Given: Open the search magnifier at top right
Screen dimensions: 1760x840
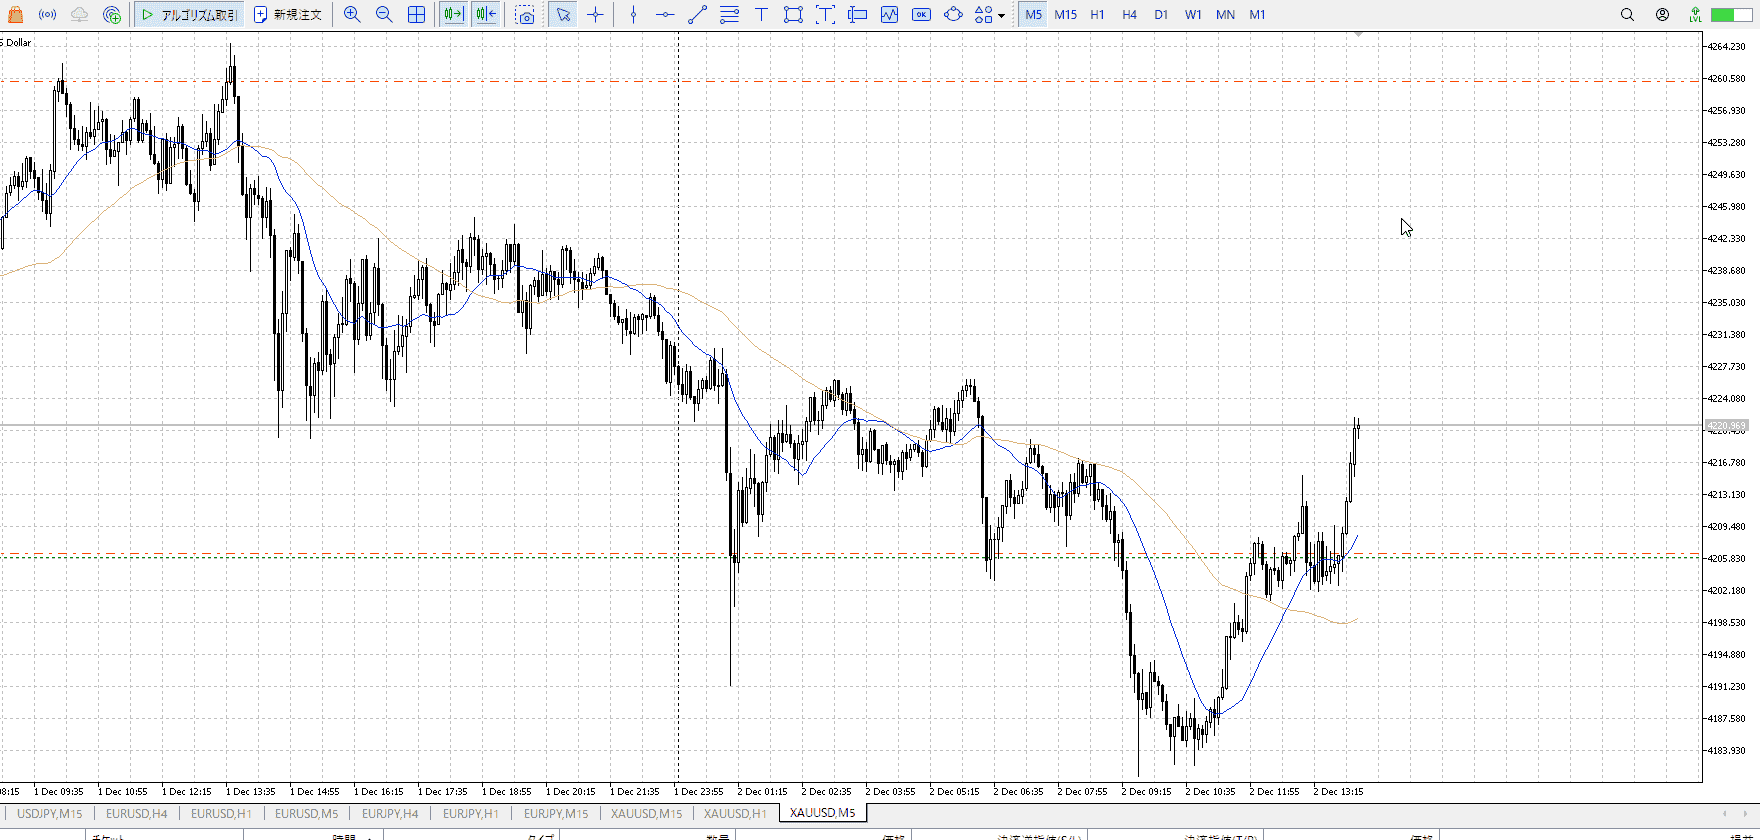Looking at the screenshot, I should coord(1627,15).
